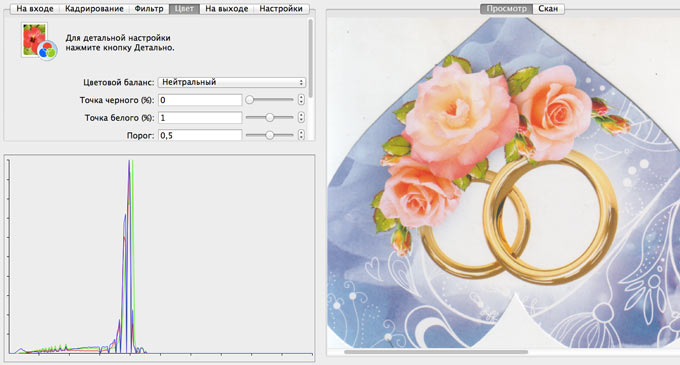Click the Точка белого stepper arrows
The height and width of the screenshot is (365, 680).
pos(301,117)
